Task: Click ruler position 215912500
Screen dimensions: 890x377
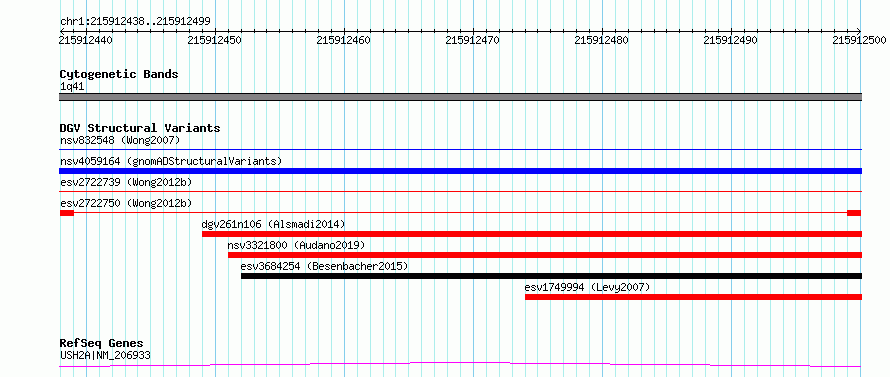Action: 859,40
